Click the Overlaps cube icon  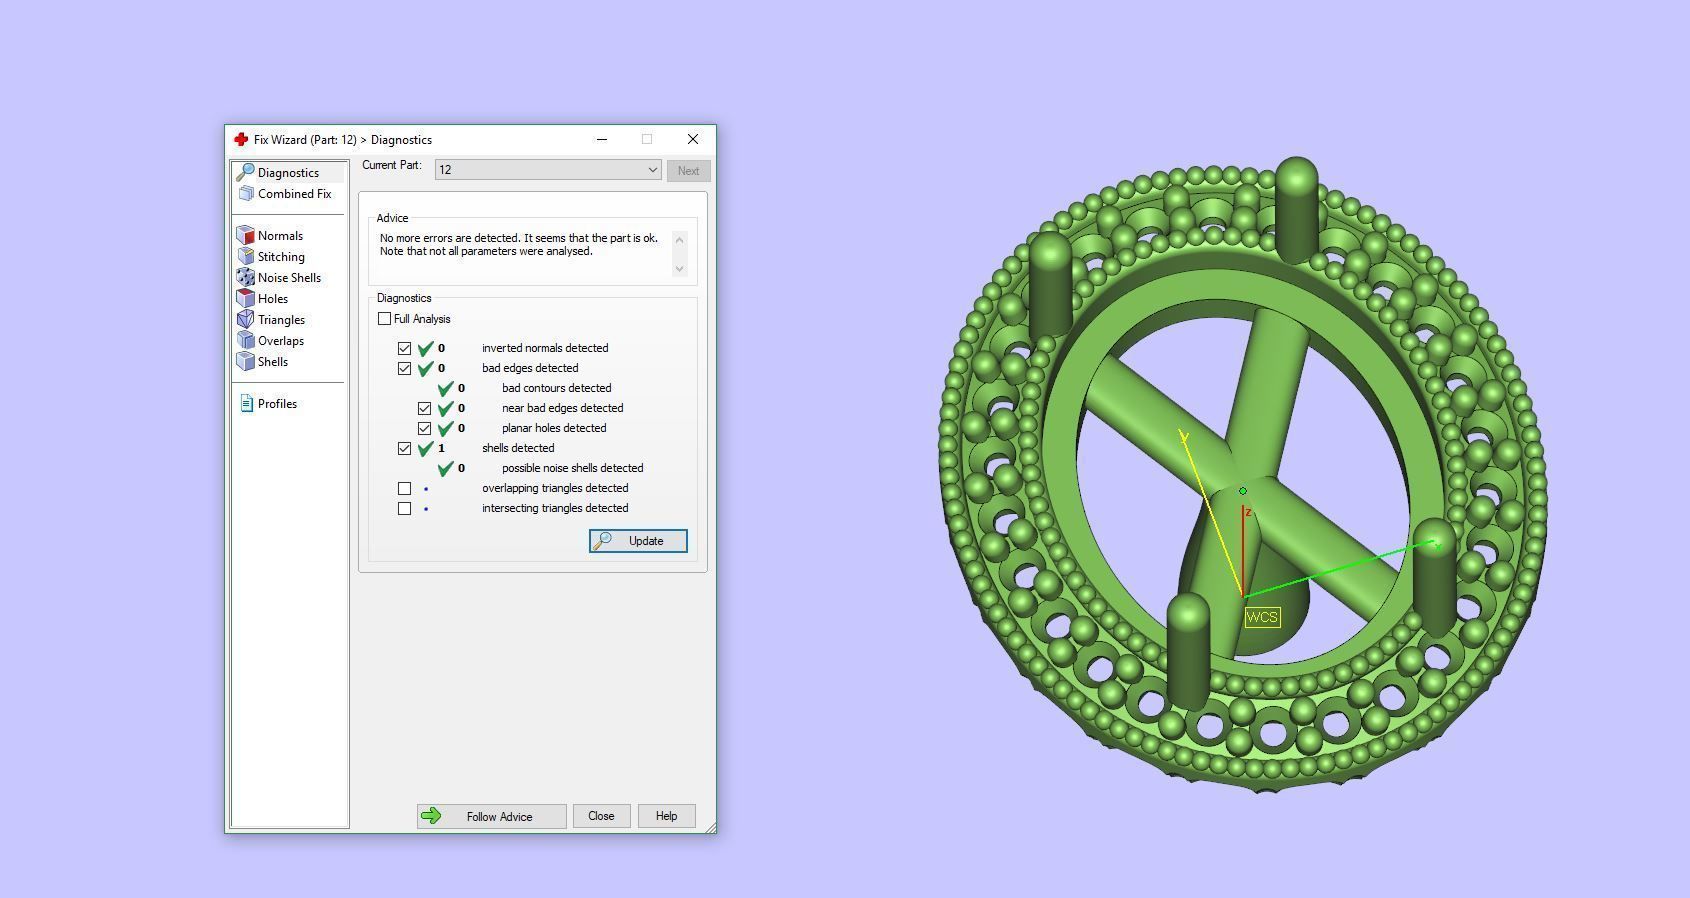(x=246, y=341)
